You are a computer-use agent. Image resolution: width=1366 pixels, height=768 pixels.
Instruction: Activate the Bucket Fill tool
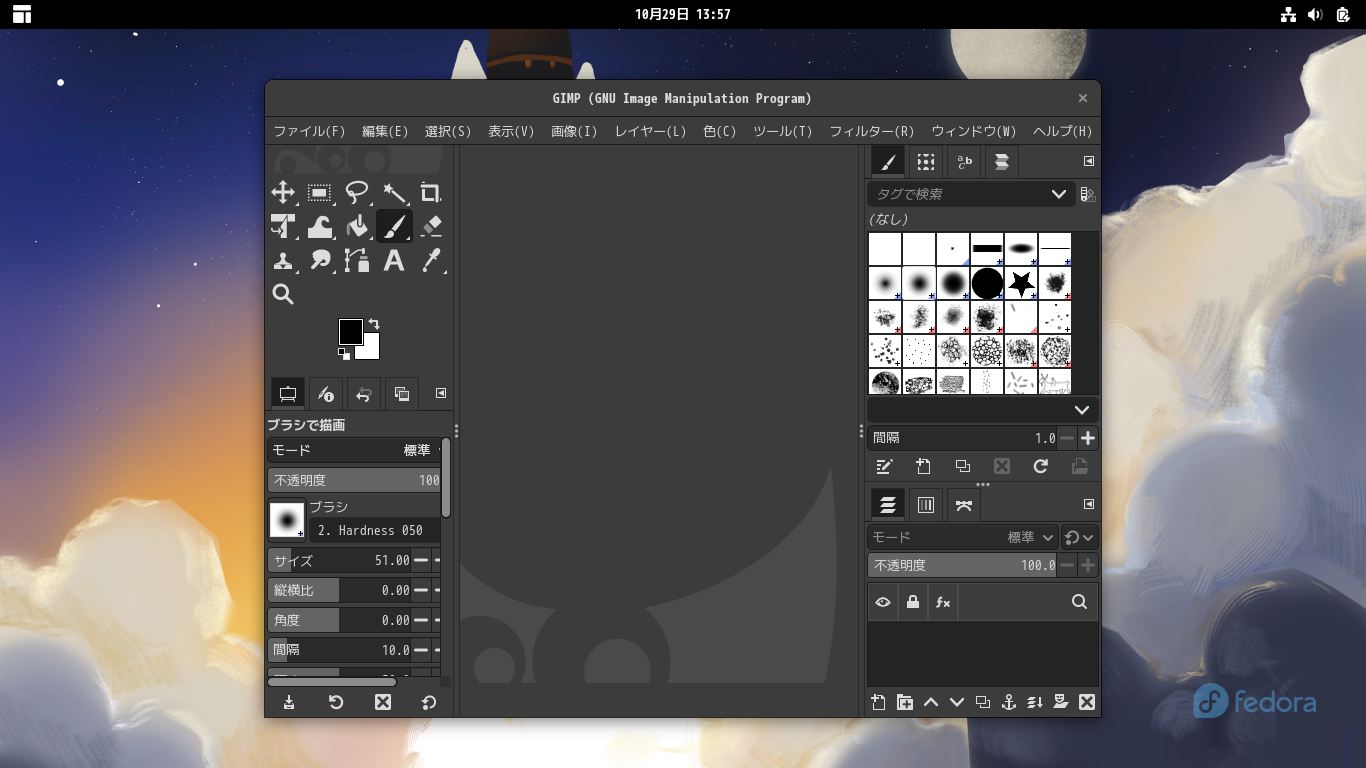click(357, 227)
